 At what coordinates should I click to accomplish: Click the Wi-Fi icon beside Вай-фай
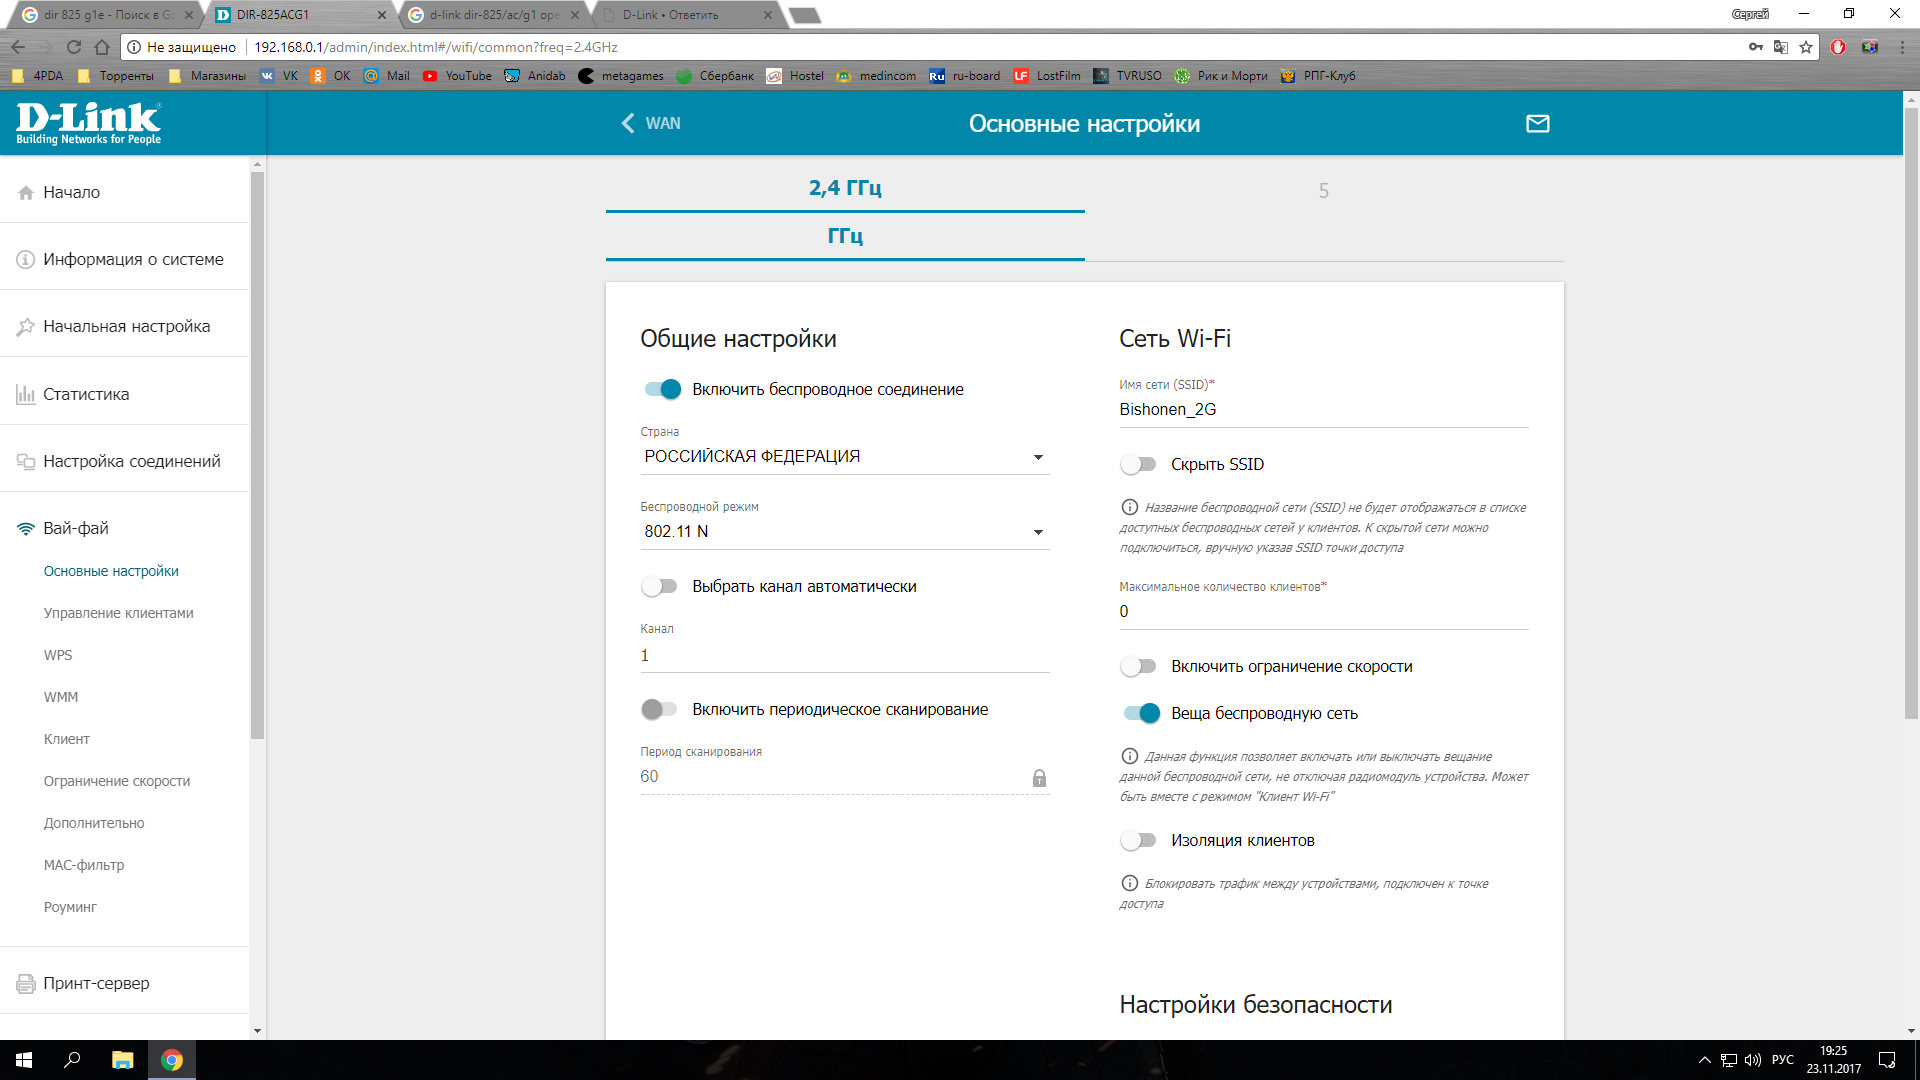(26, 529)
